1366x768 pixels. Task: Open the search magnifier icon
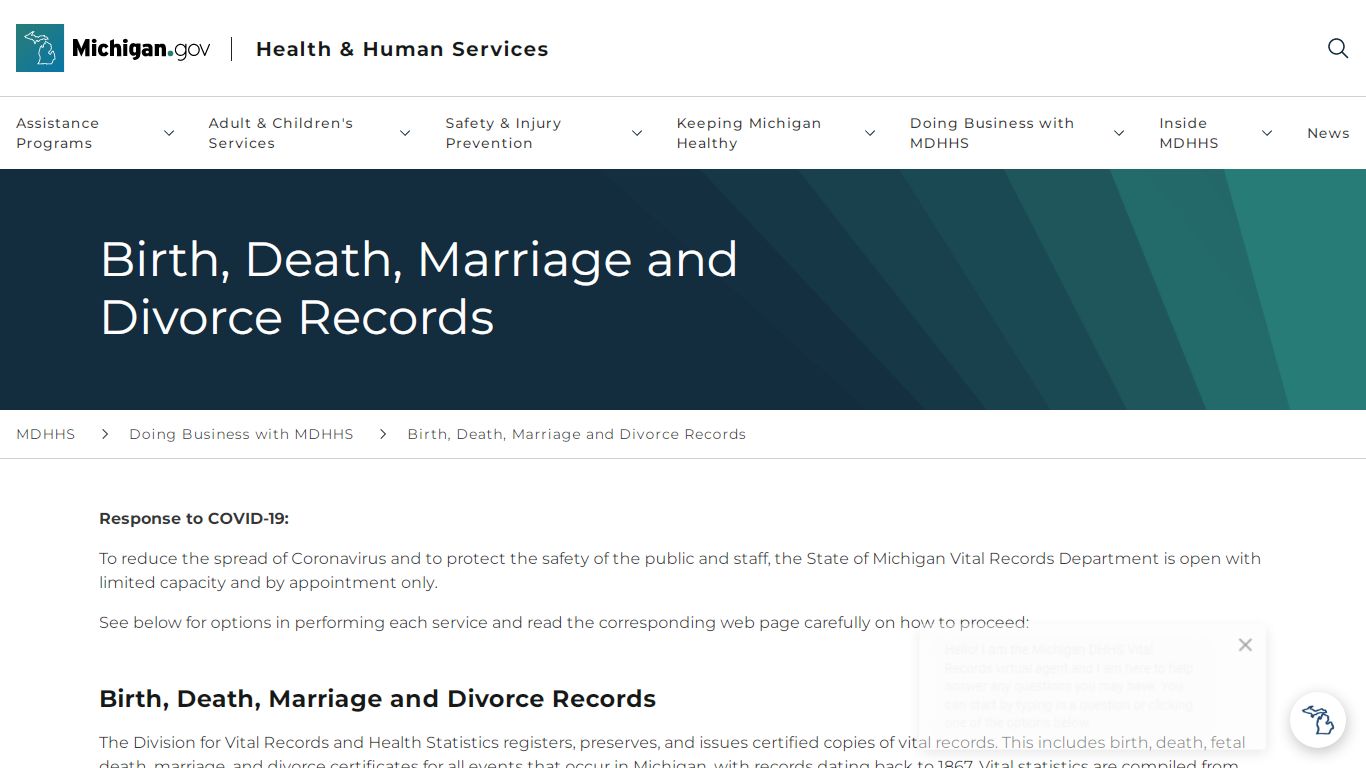[x=1338, y=48]
